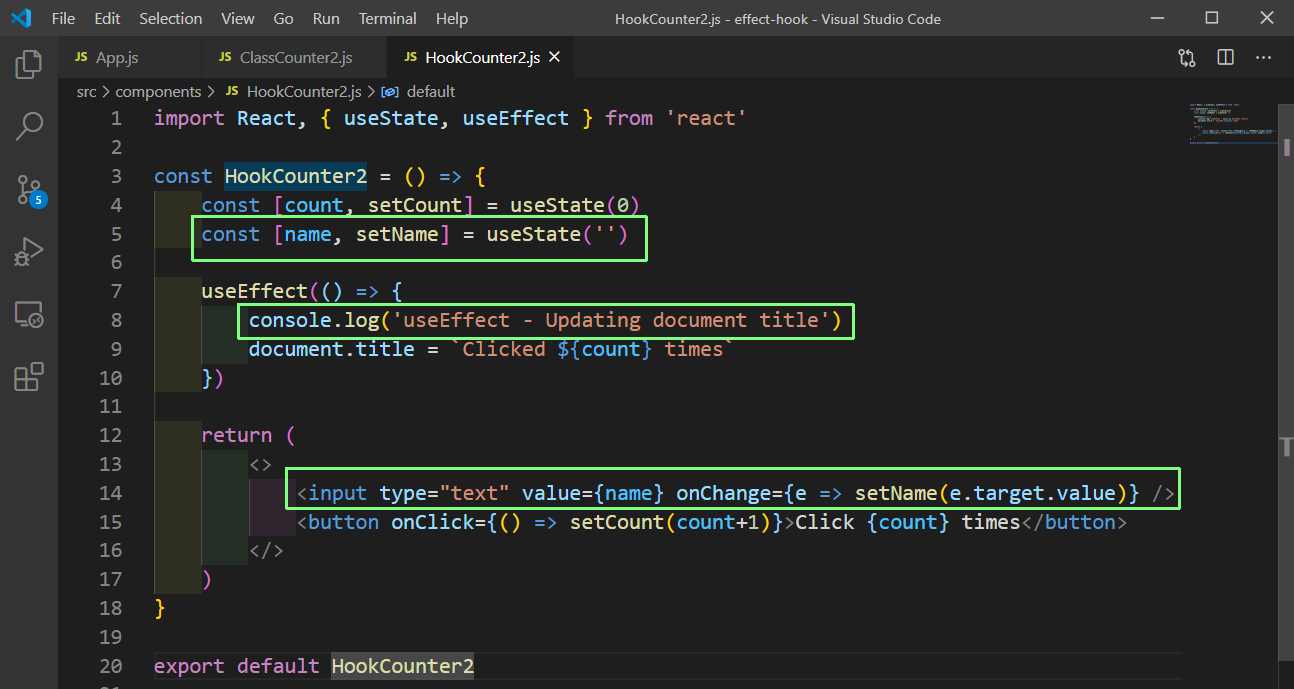1294x689 pixels.
Task: Open the Remote Explorer view
Action: click(x=29, y=315)
